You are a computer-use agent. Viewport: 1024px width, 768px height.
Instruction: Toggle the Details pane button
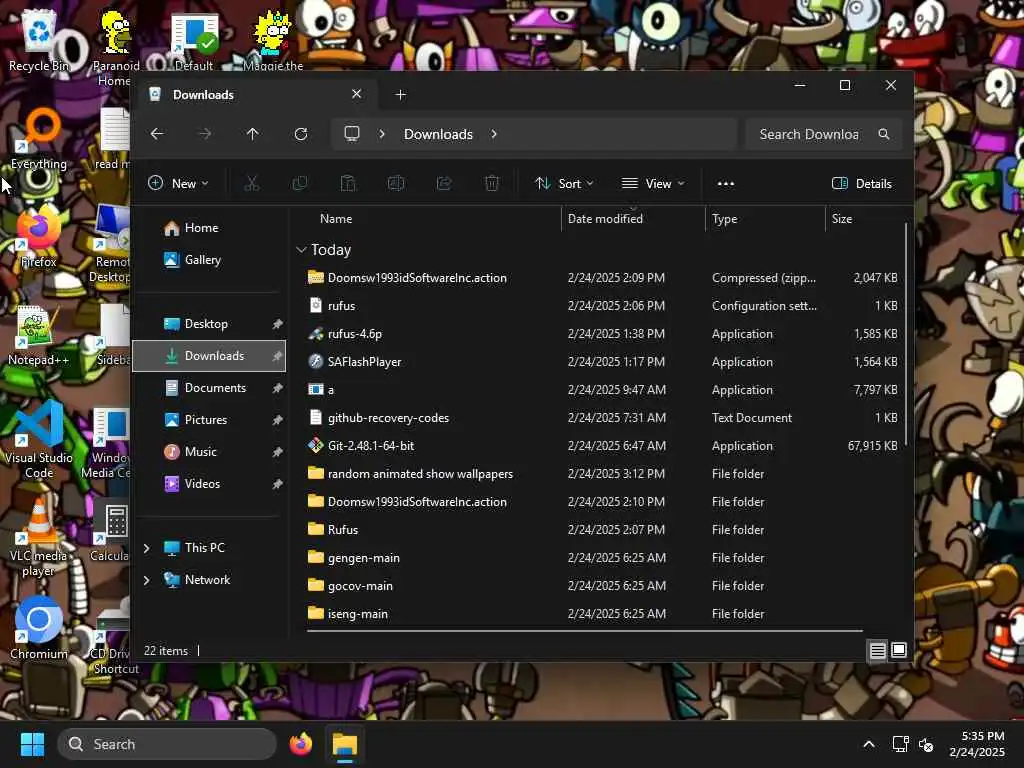pyautogui.click(x=862, y=184)
